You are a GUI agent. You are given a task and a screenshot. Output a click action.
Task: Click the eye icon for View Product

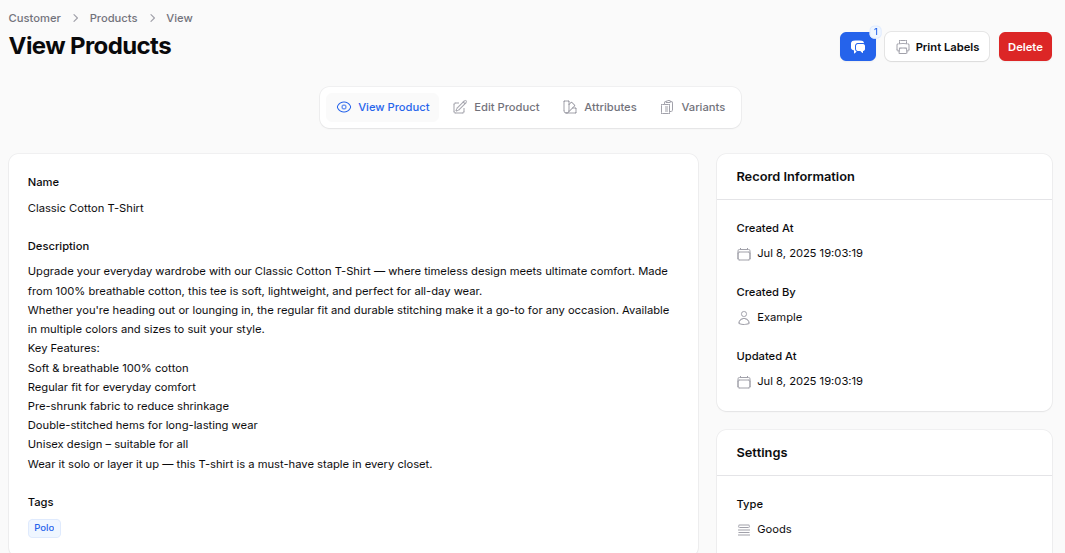344,107
